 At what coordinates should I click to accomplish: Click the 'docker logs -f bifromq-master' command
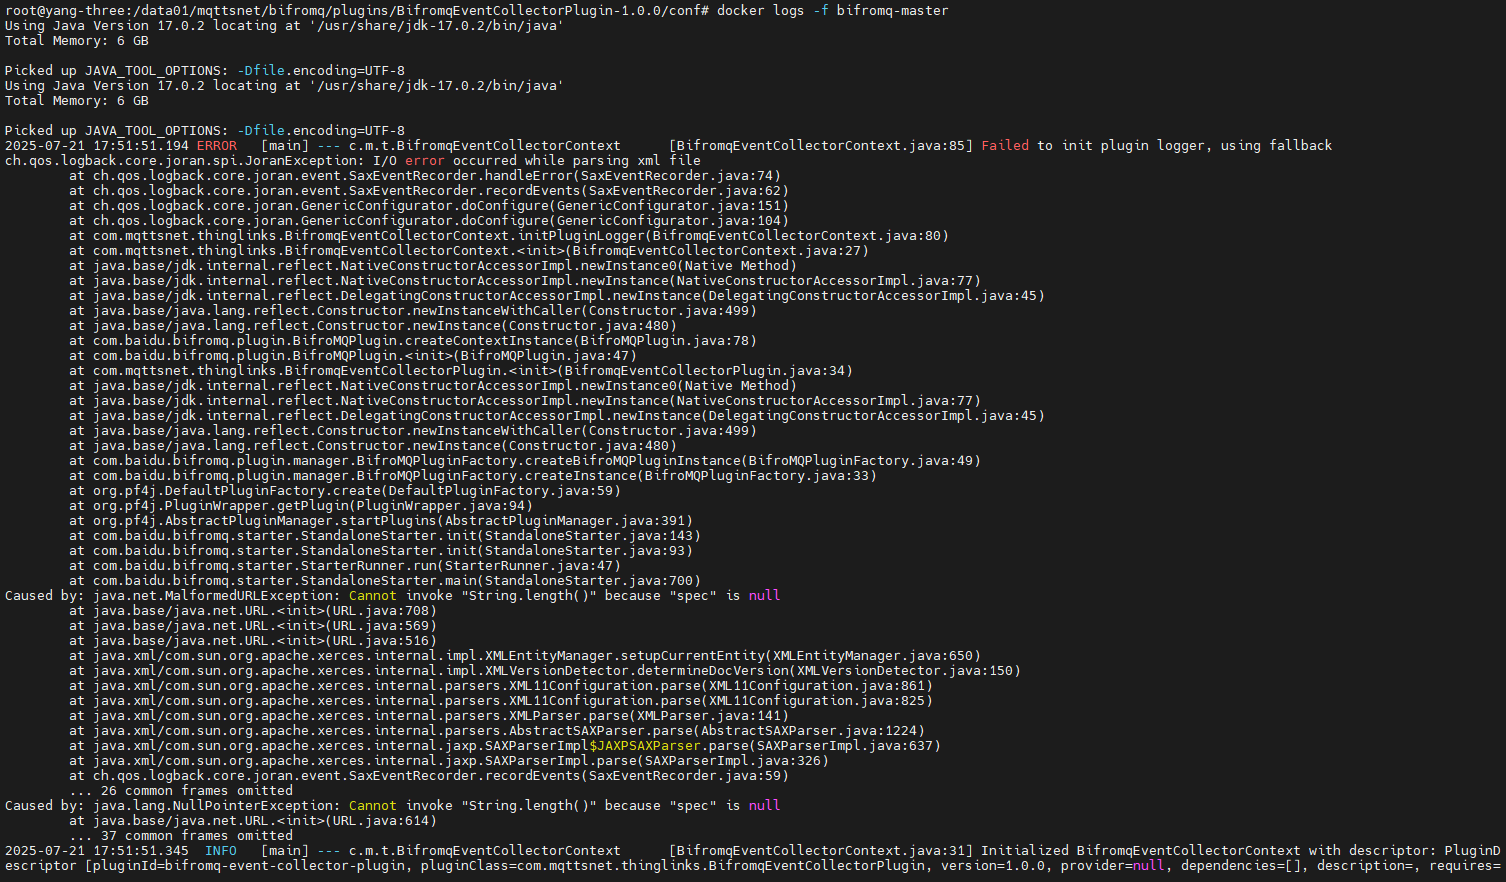(x=833, y=11)
